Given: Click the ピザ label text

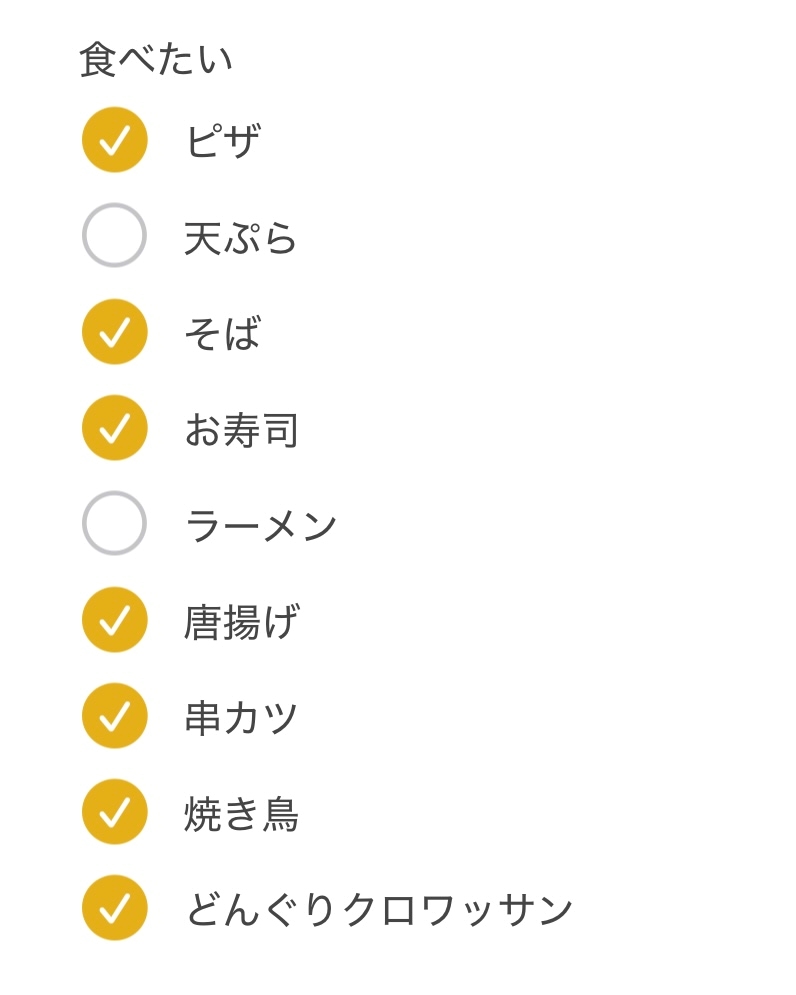Looking at the screenshot, I should click(x=223, y=140).
